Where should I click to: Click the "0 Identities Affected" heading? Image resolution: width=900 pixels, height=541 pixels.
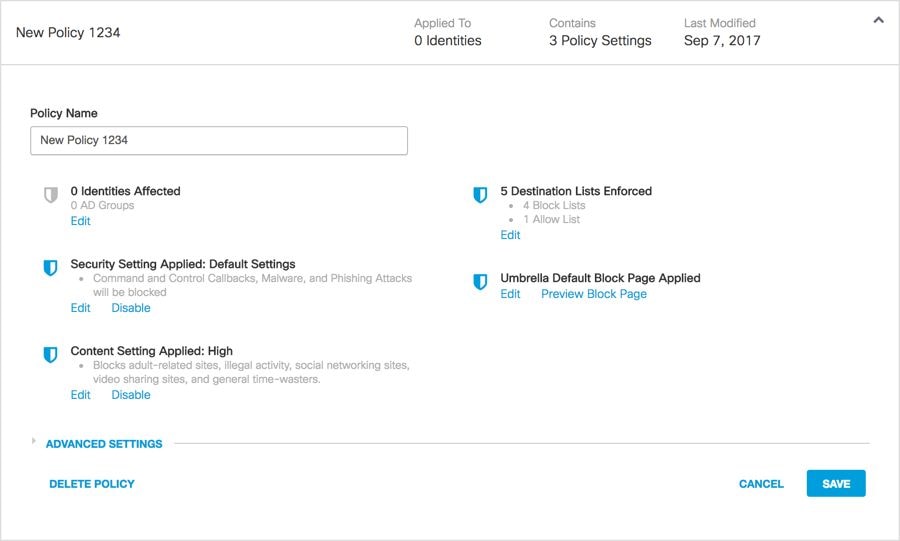[x=125, y=191]
